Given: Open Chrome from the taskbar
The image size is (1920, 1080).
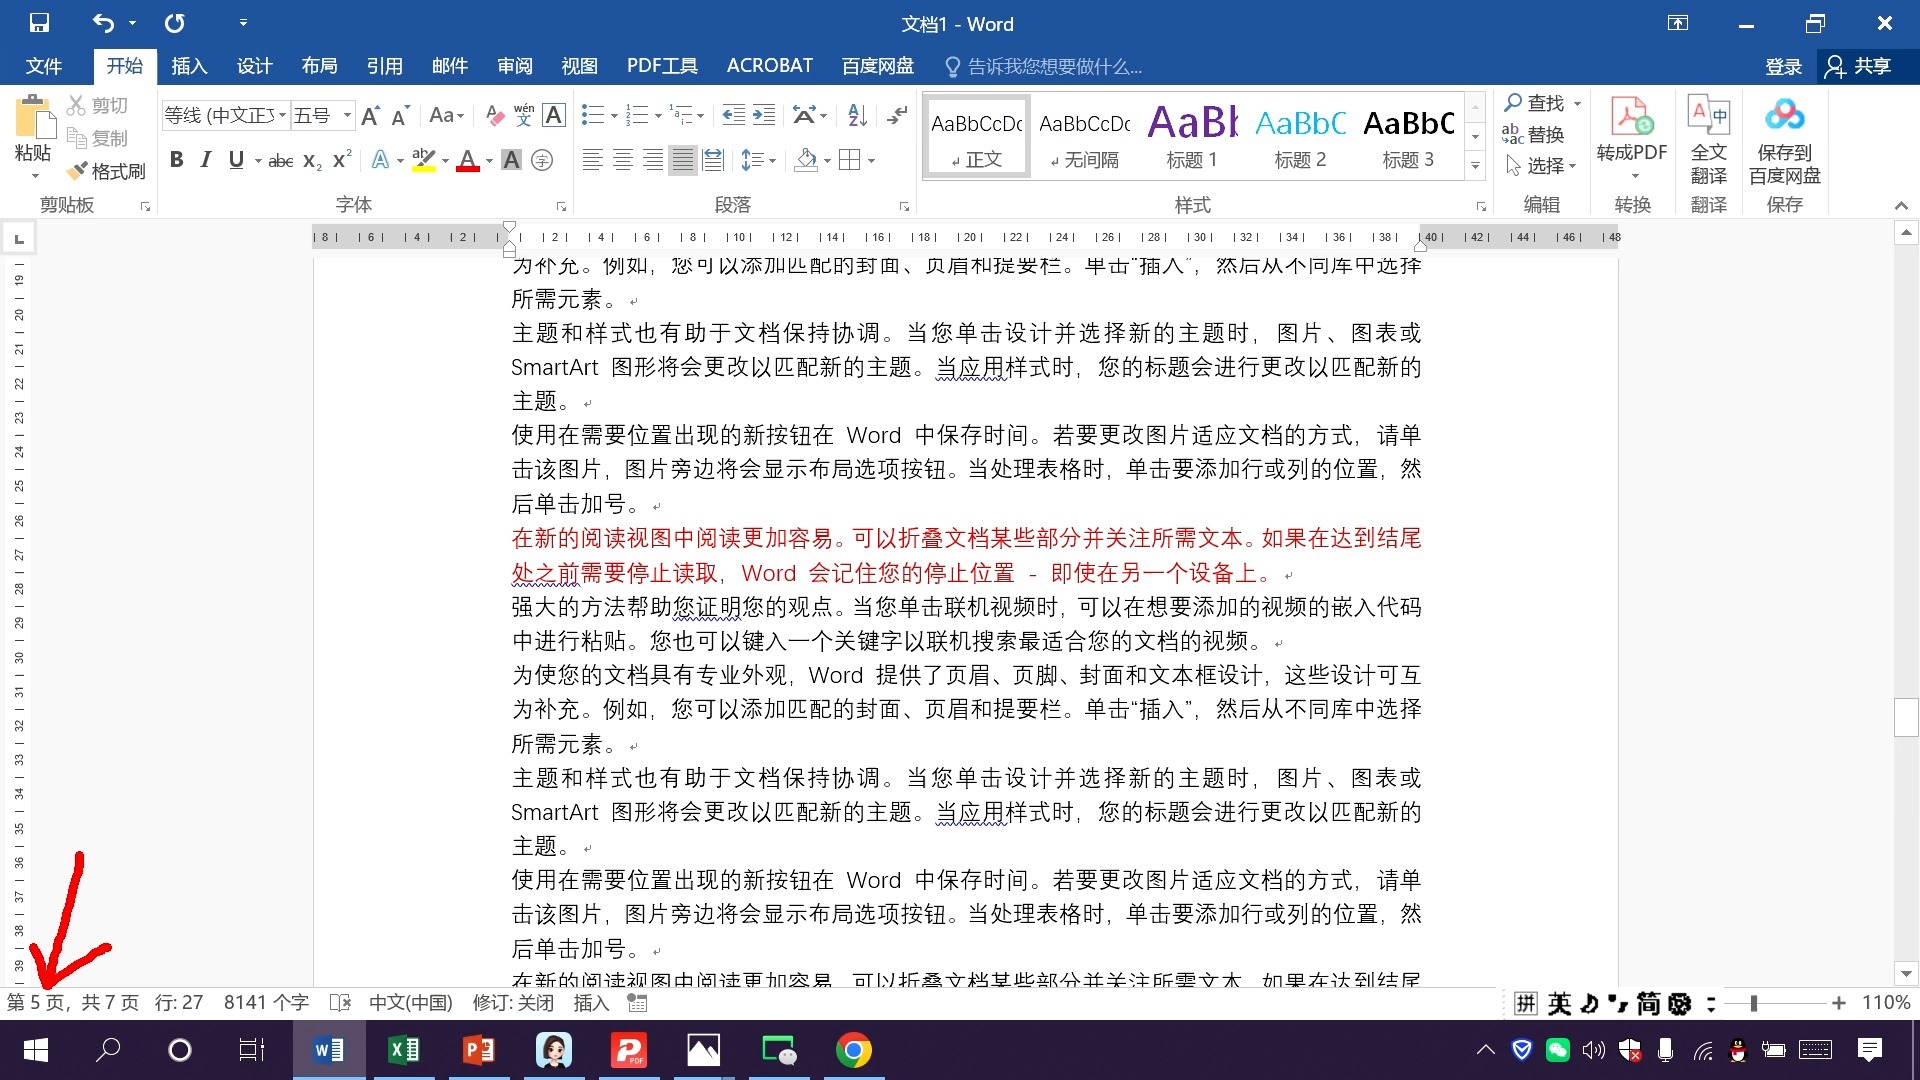Looking at the screenshot, I should 853,1050.
